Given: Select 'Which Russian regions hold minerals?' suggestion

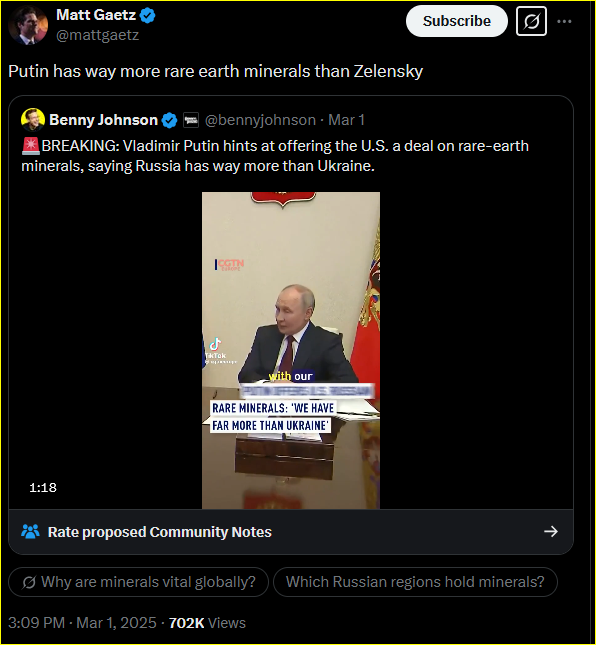Looking at the screenshot, I should (x=415, y=582).
